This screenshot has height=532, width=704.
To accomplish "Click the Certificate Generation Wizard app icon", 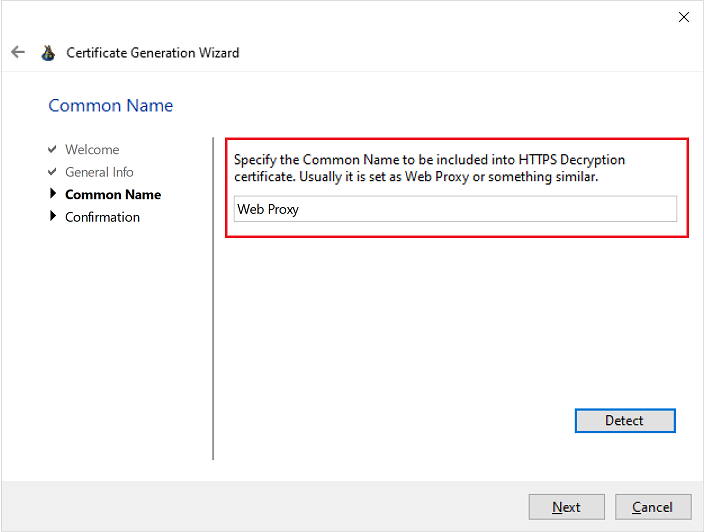I will click(48, 53).
